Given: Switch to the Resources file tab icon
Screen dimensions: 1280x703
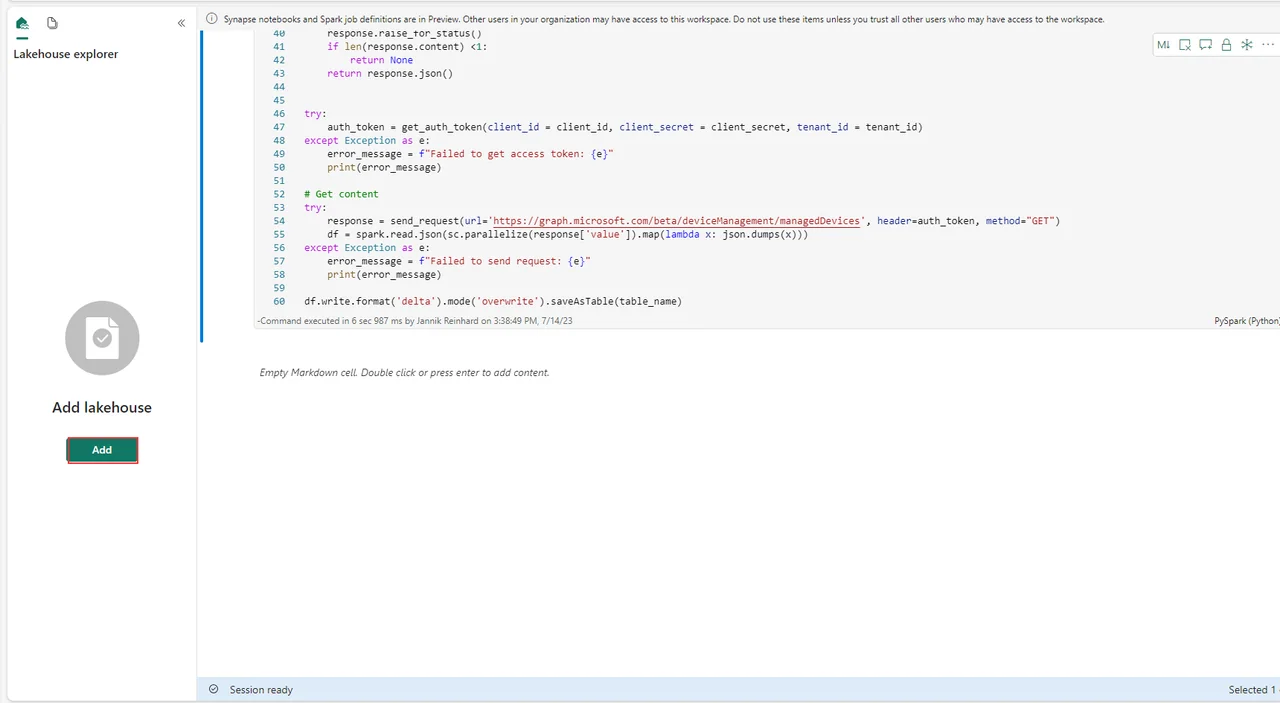Looking at the screenshot, I should coord(52,23).
